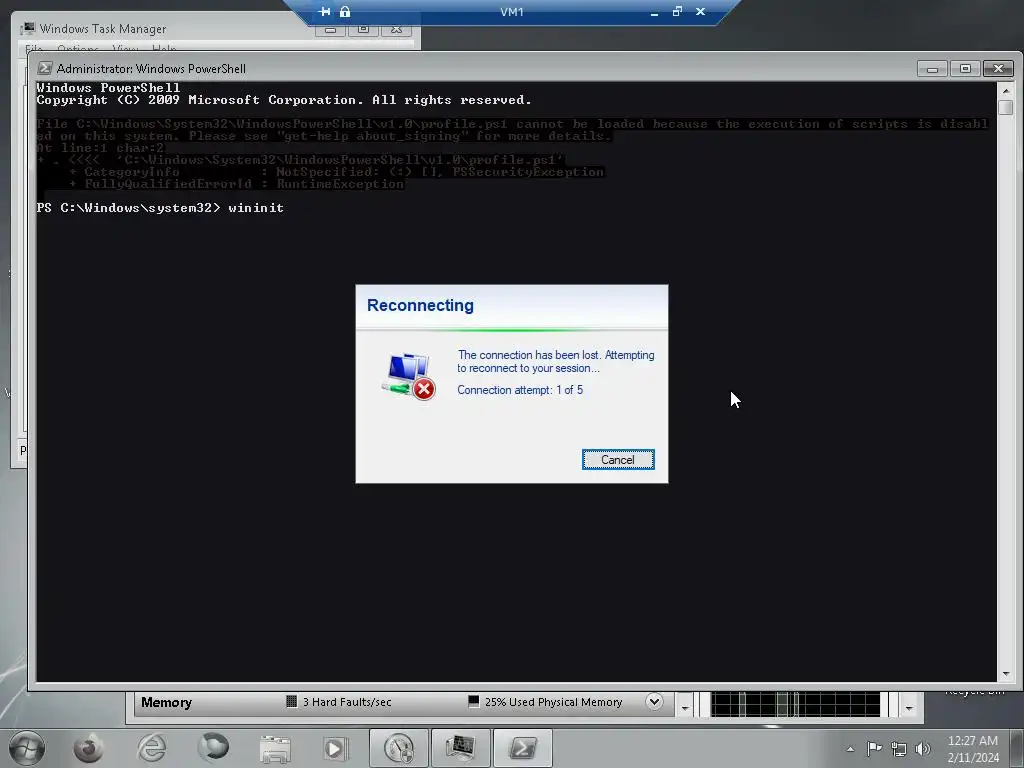
Task: Switch to the Resource Monitor taskbar button
Action: pyautogui.click(x=399, y=748)
